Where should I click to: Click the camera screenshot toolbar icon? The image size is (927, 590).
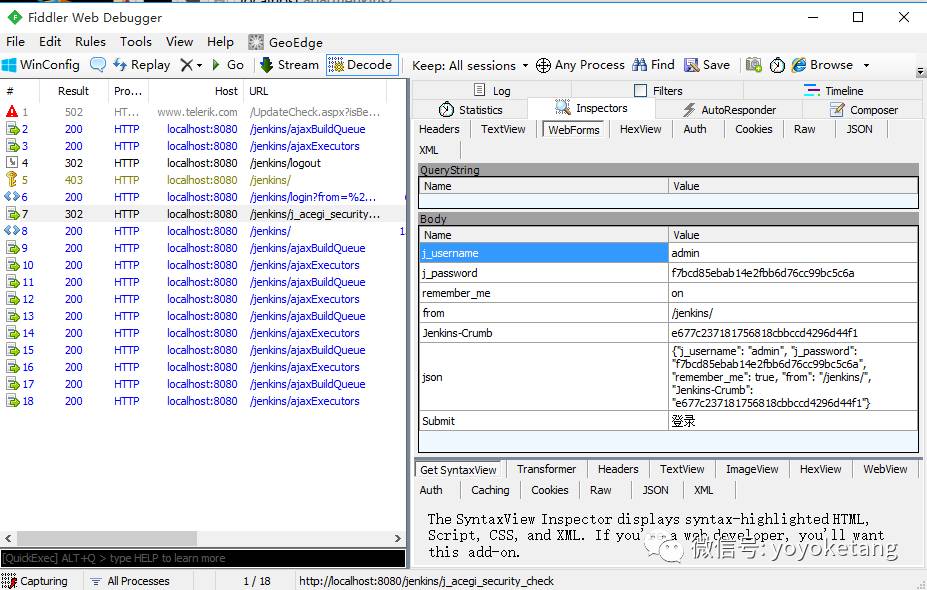tap(753, 64)
